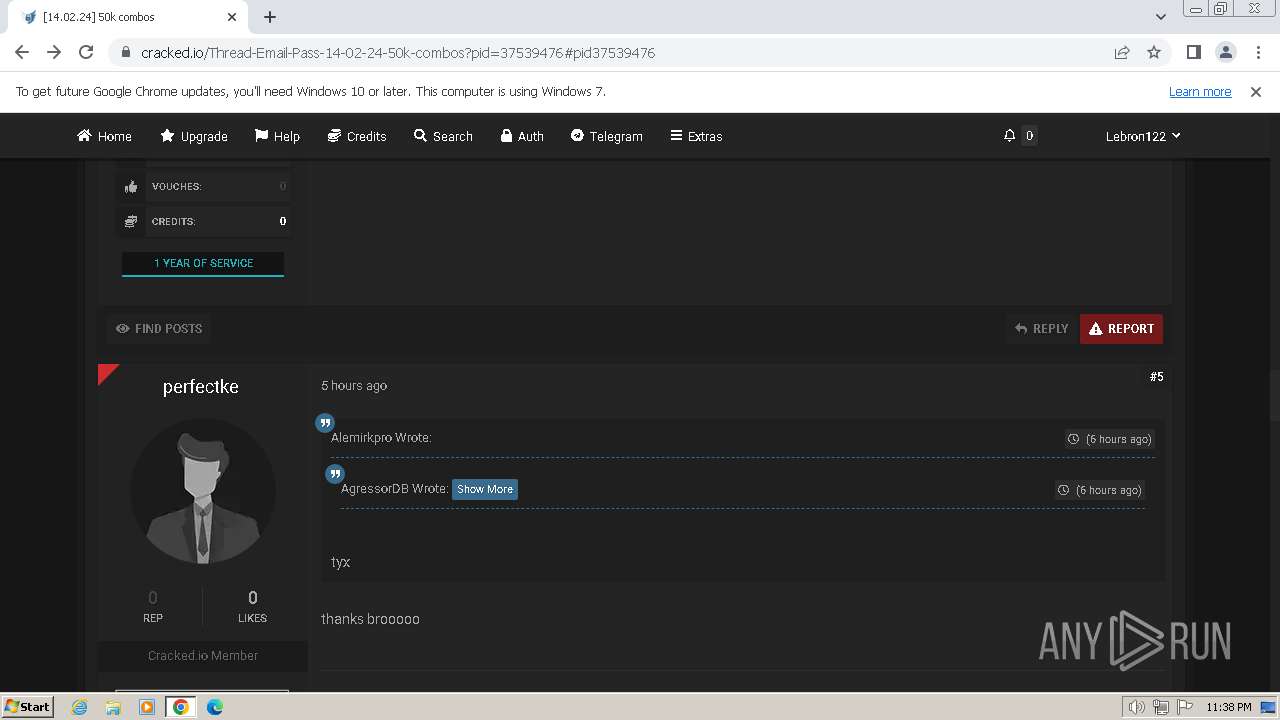
Task: Click 1 Year of Service badge
Action: point(203,263)
